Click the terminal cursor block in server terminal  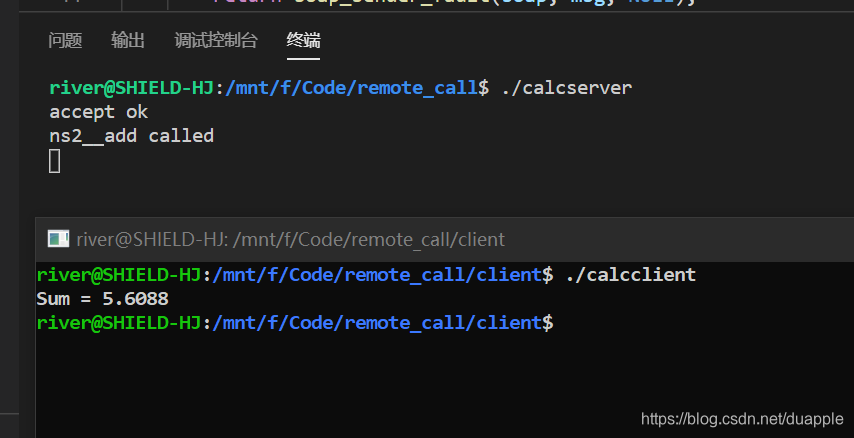tap(54, 161)
